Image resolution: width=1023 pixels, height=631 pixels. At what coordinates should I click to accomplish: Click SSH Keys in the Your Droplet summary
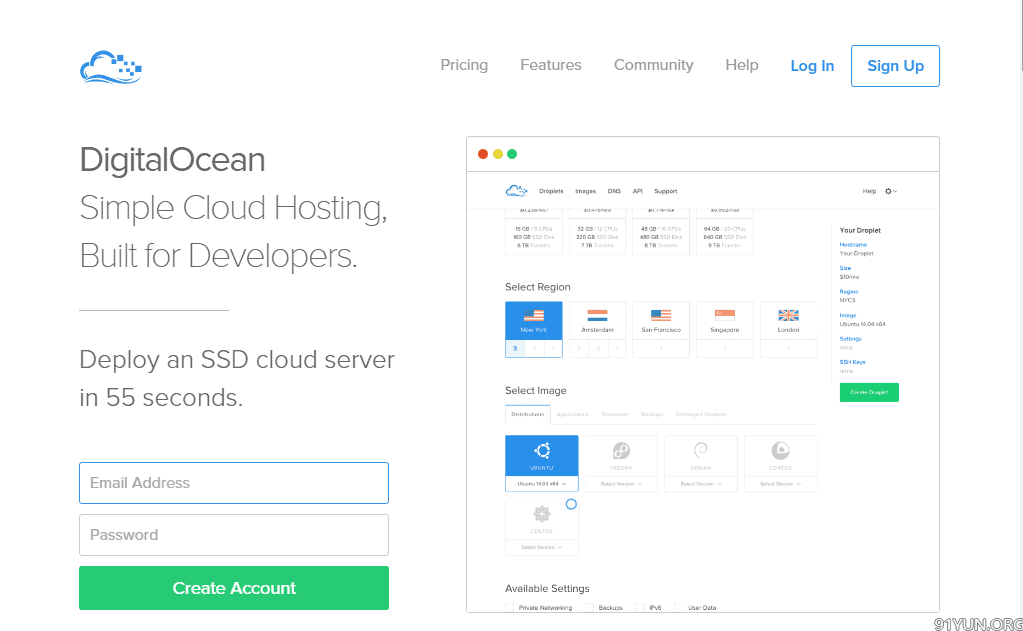coord(853,362)
